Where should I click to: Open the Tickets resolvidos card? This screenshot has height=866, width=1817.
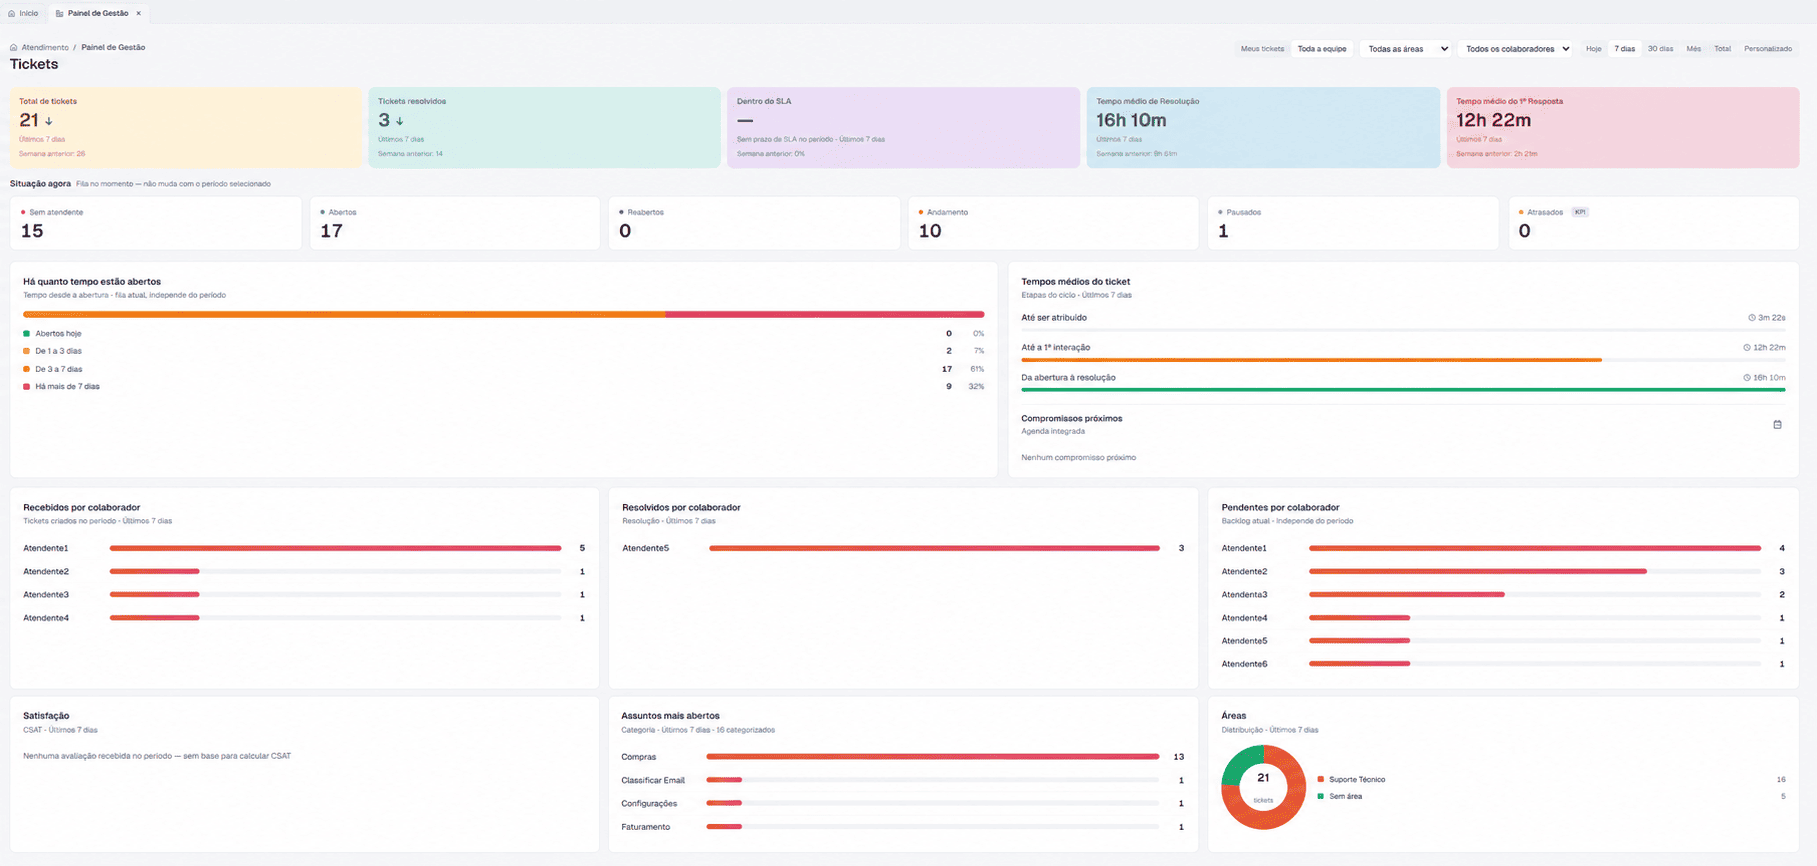pos(544,127)
